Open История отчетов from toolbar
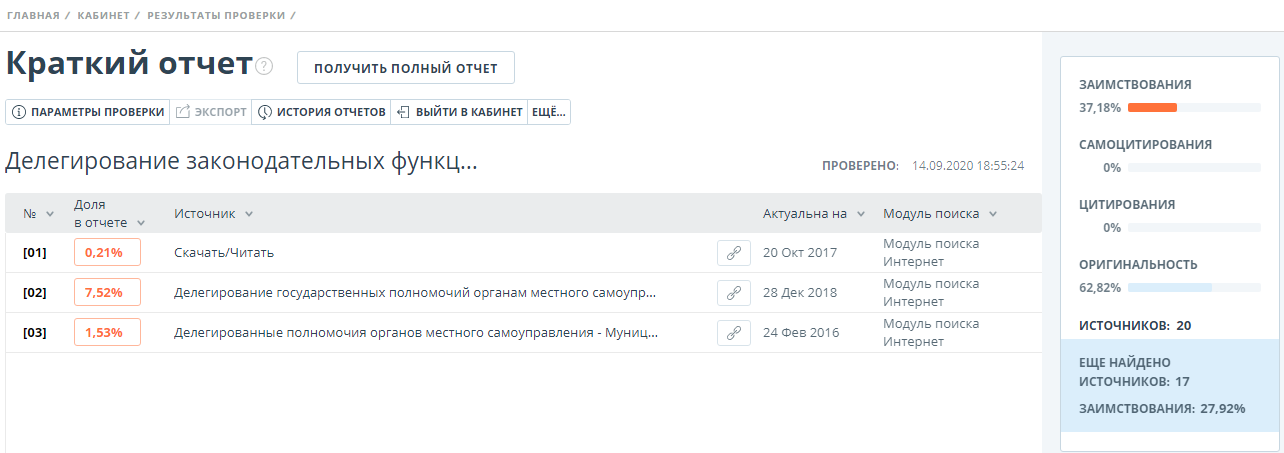Image resolution: width=1284 pixels, height=453 pixels. click(x=321, y=112)
